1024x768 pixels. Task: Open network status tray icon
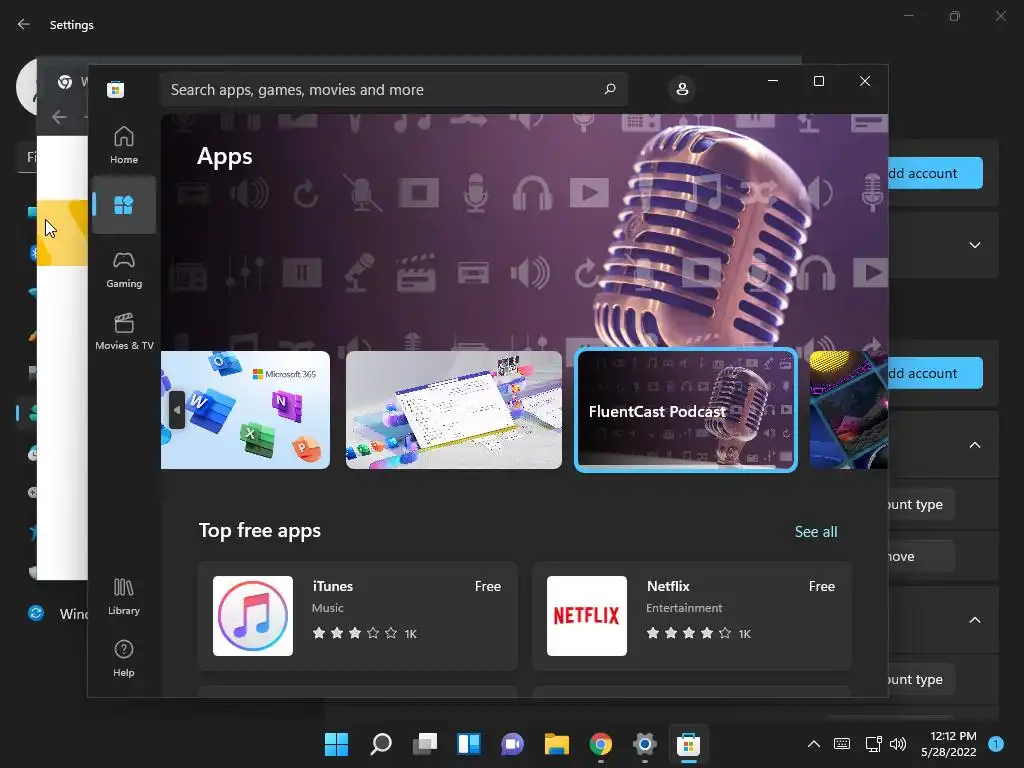[873, 743]
